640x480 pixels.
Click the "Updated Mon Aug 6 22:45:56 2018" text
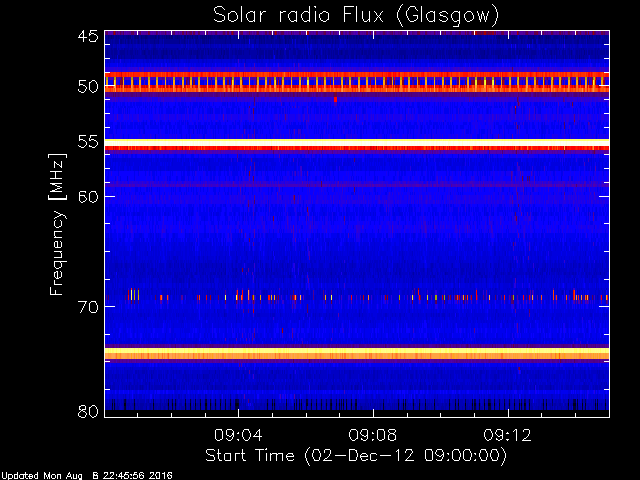[x=87, y=476]
